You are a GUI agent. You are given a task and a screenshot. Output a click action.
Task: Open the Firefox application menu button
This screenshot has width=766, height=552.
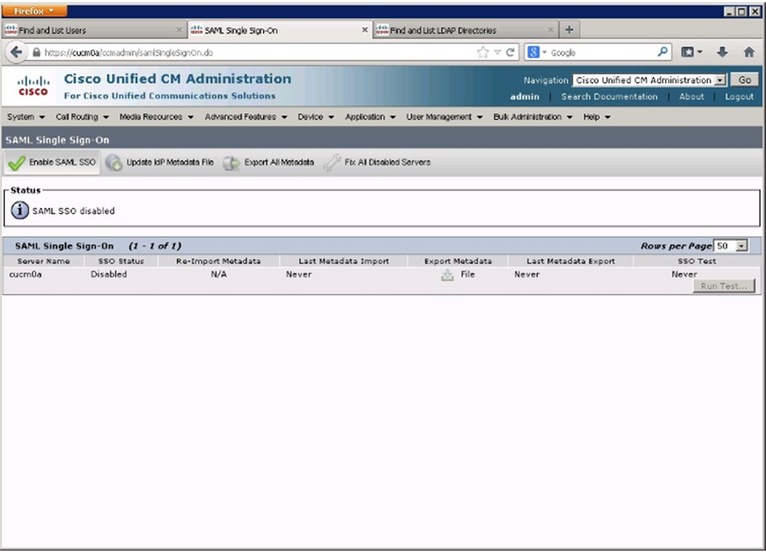(34, 11)
